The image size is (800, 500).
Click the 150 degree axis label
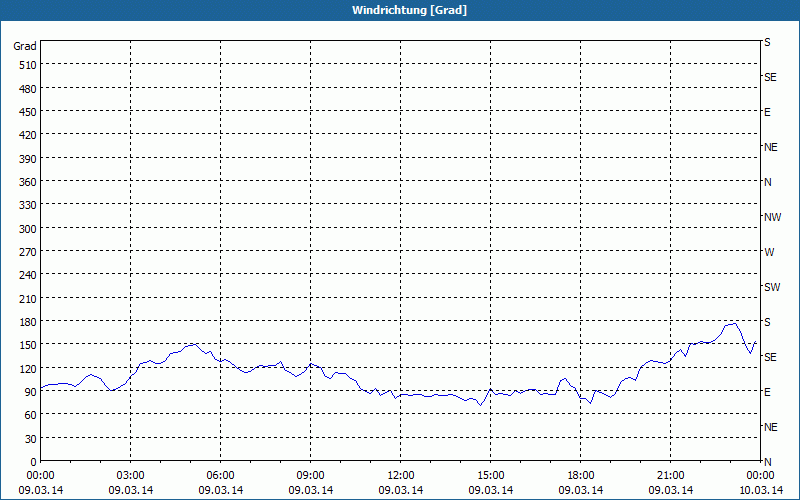coord(28,345)
